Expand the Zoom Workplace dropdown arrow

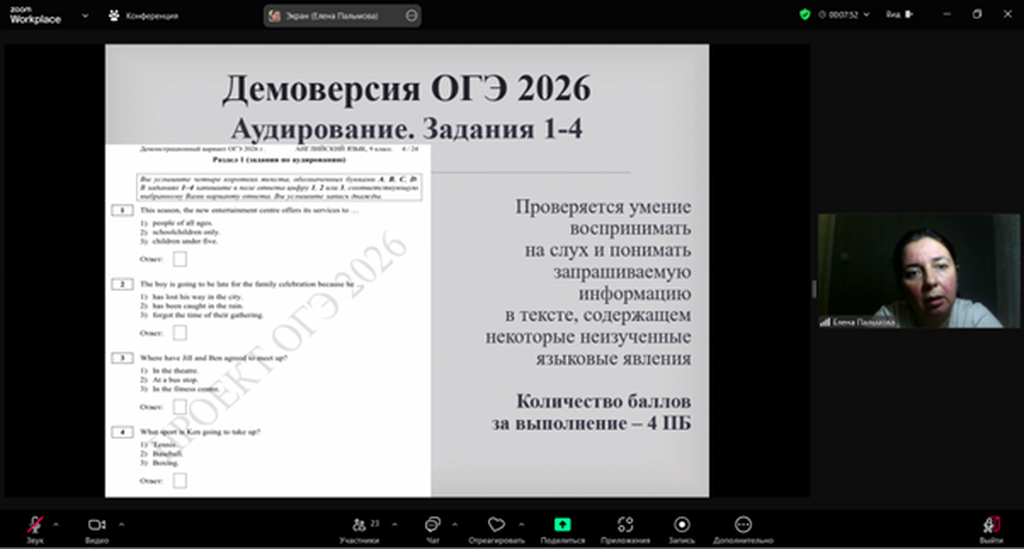84,16
